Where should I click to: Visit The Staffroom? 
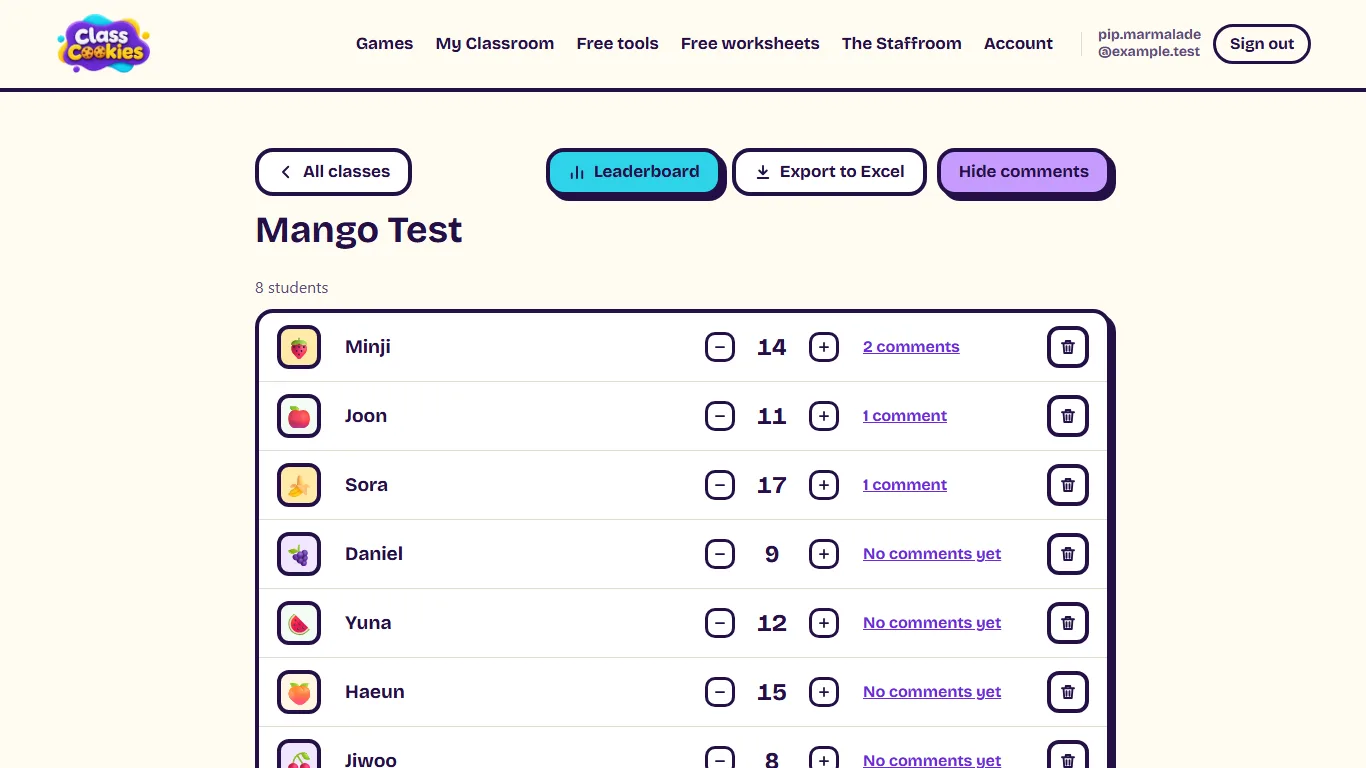click(902, 43)
